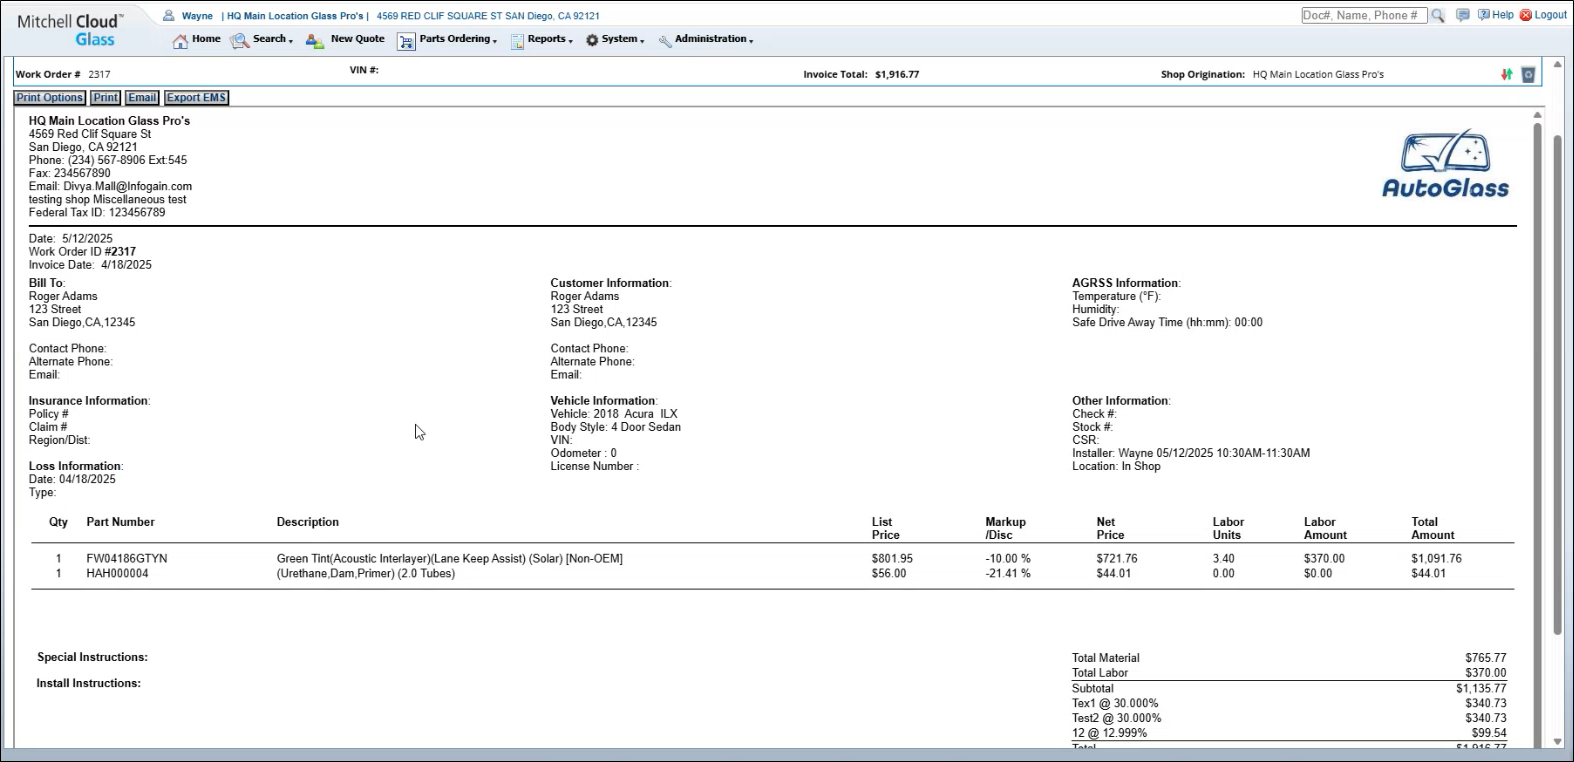Click the Install Instructions label
The width and height of the screenshot is (1574, 762).
89,684
